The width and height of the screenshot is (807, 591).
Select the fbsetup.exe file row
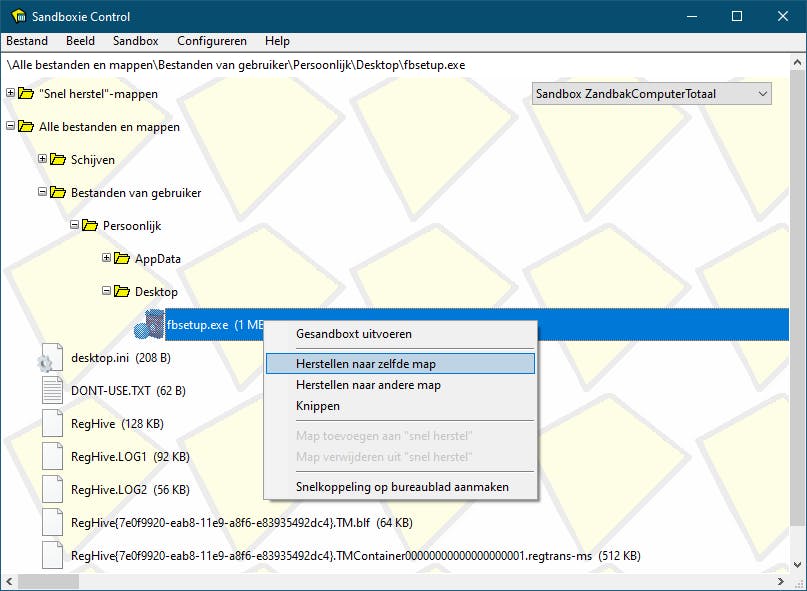477,324
